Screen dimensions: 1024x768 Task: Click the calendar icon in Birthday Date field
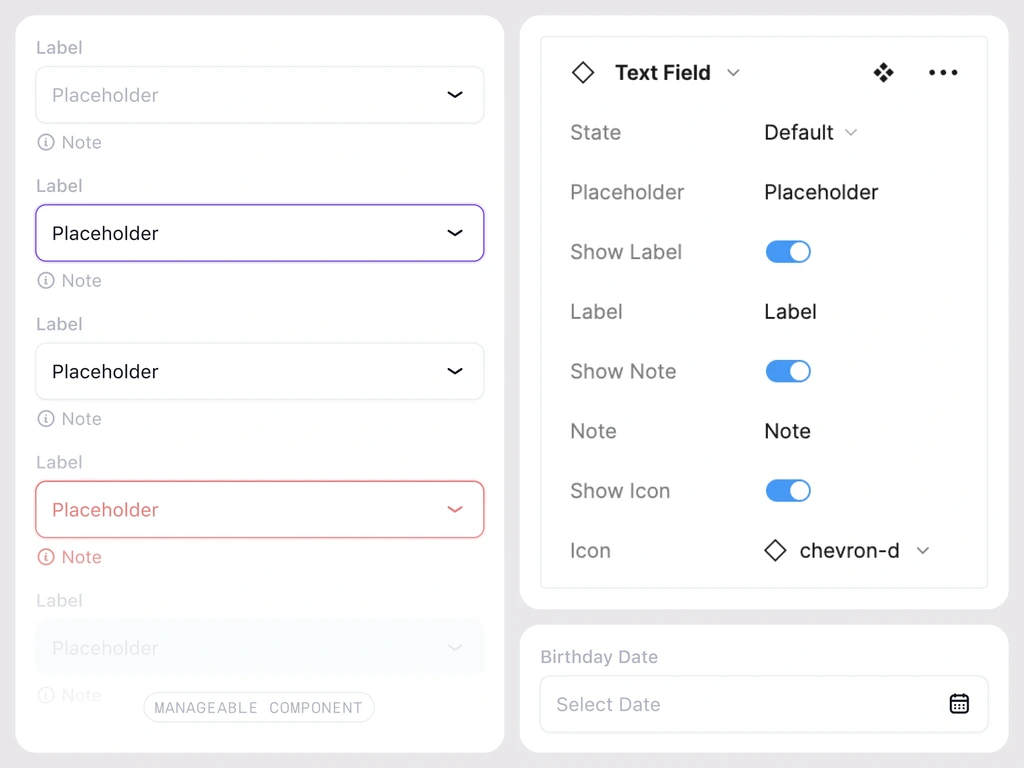(x=959, y=704)
